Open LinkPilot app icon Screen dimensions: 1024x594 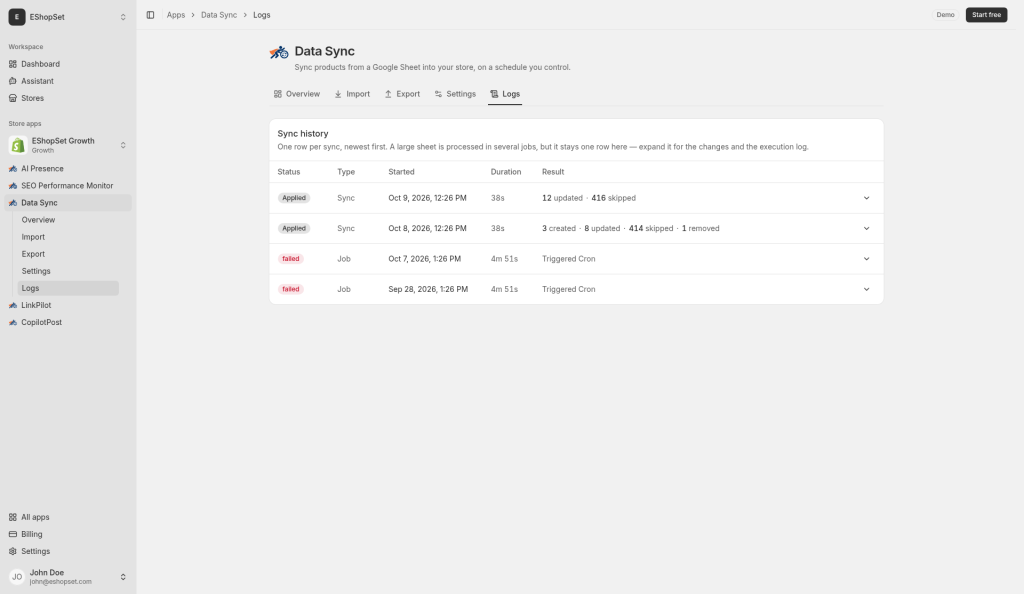(12, 305)
